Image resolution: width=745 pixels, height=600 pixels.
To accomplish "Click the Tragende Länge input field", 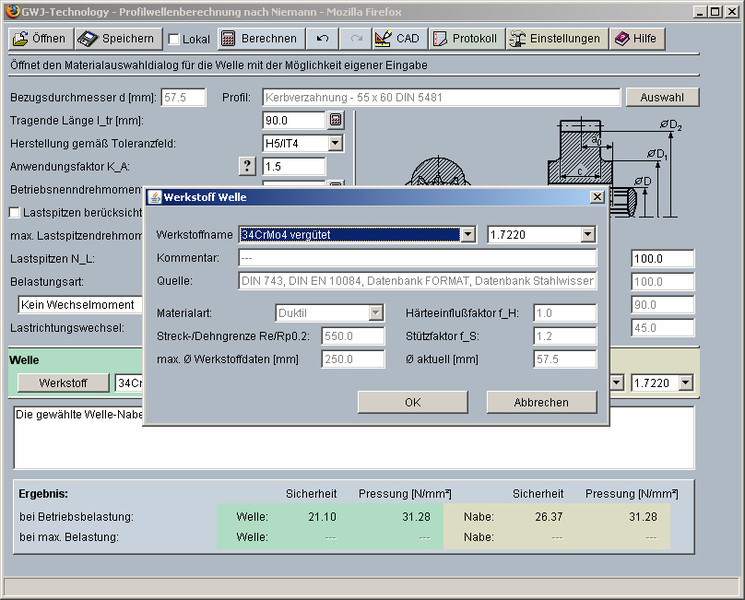I will (294, 120).
